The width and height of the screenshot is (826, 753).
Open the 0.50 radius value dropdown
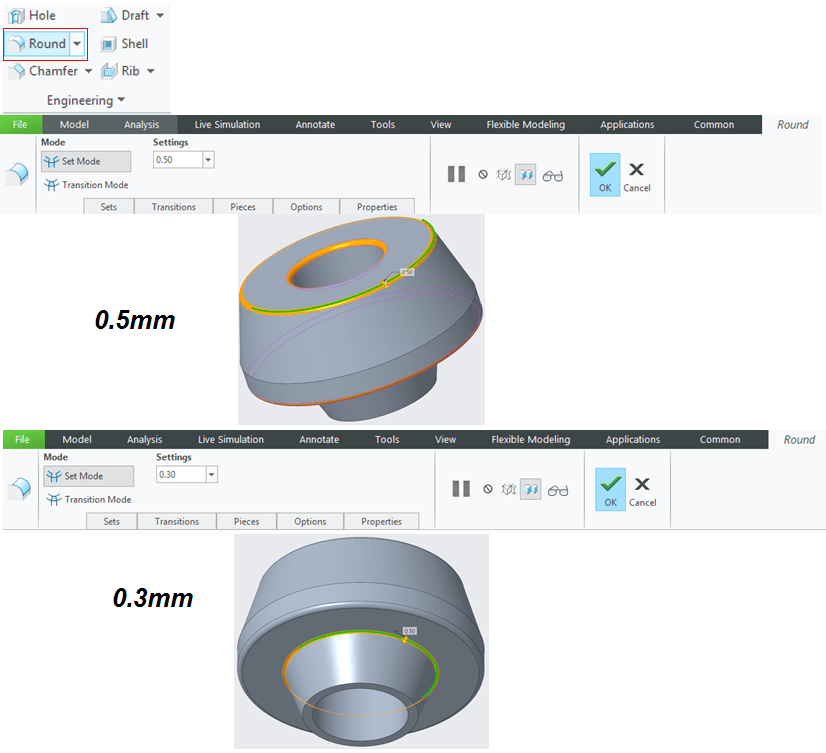[208, 160]
